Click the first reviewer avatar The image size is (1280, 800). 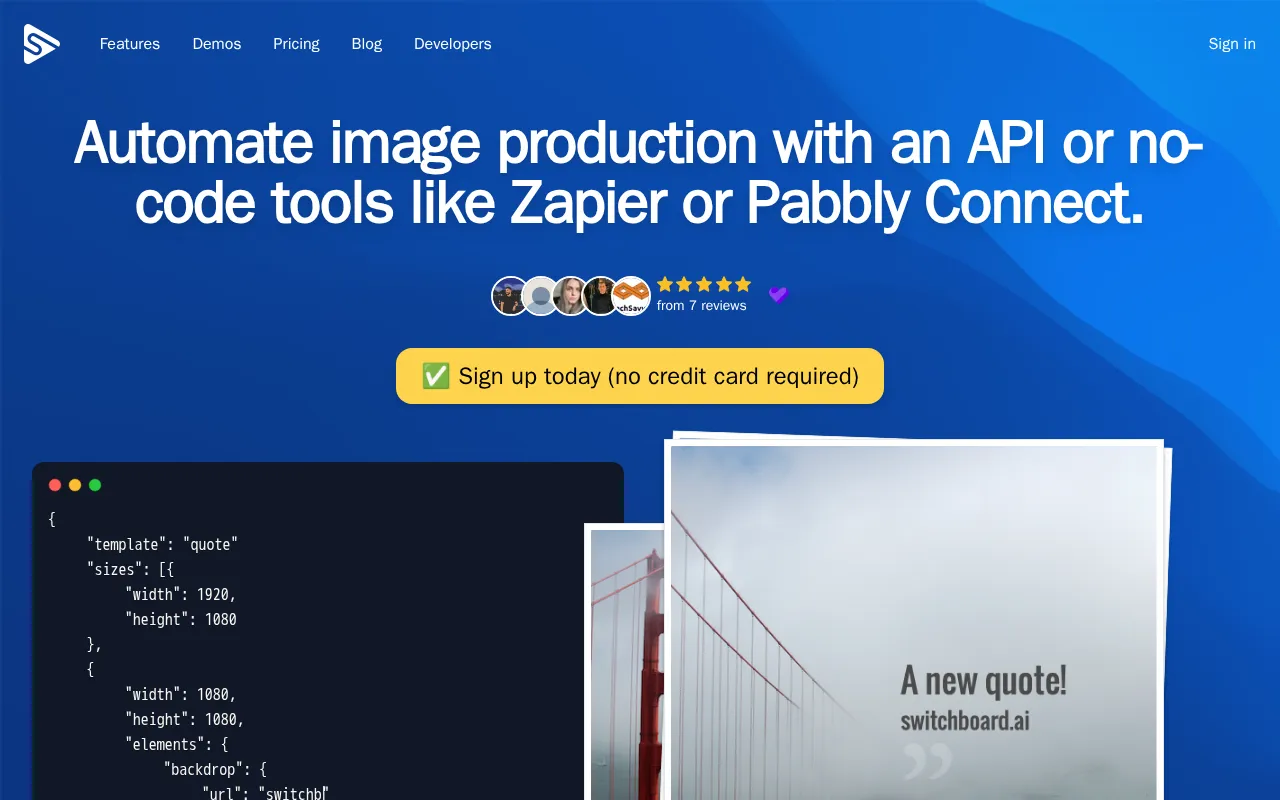(x=509, y=296)
